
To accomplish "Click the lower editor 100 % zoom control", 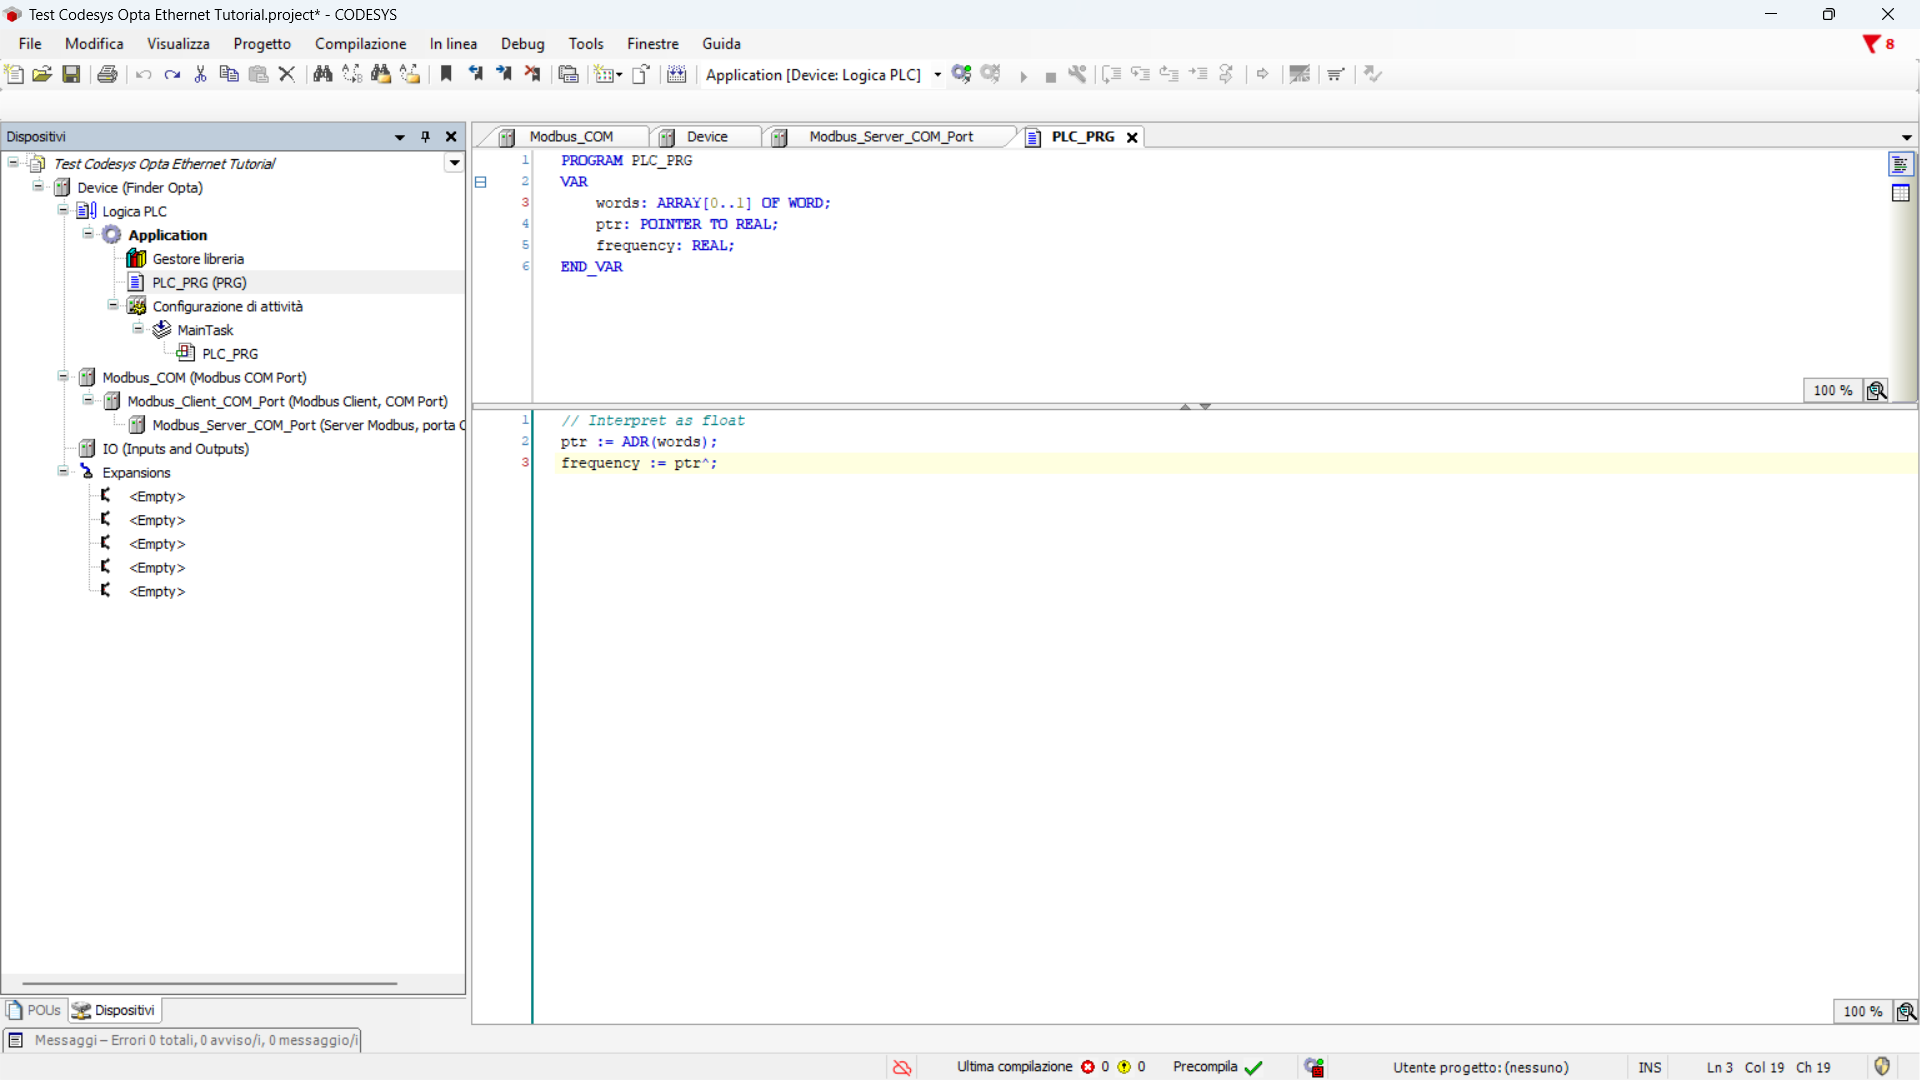I will tap(1862, 1011).
